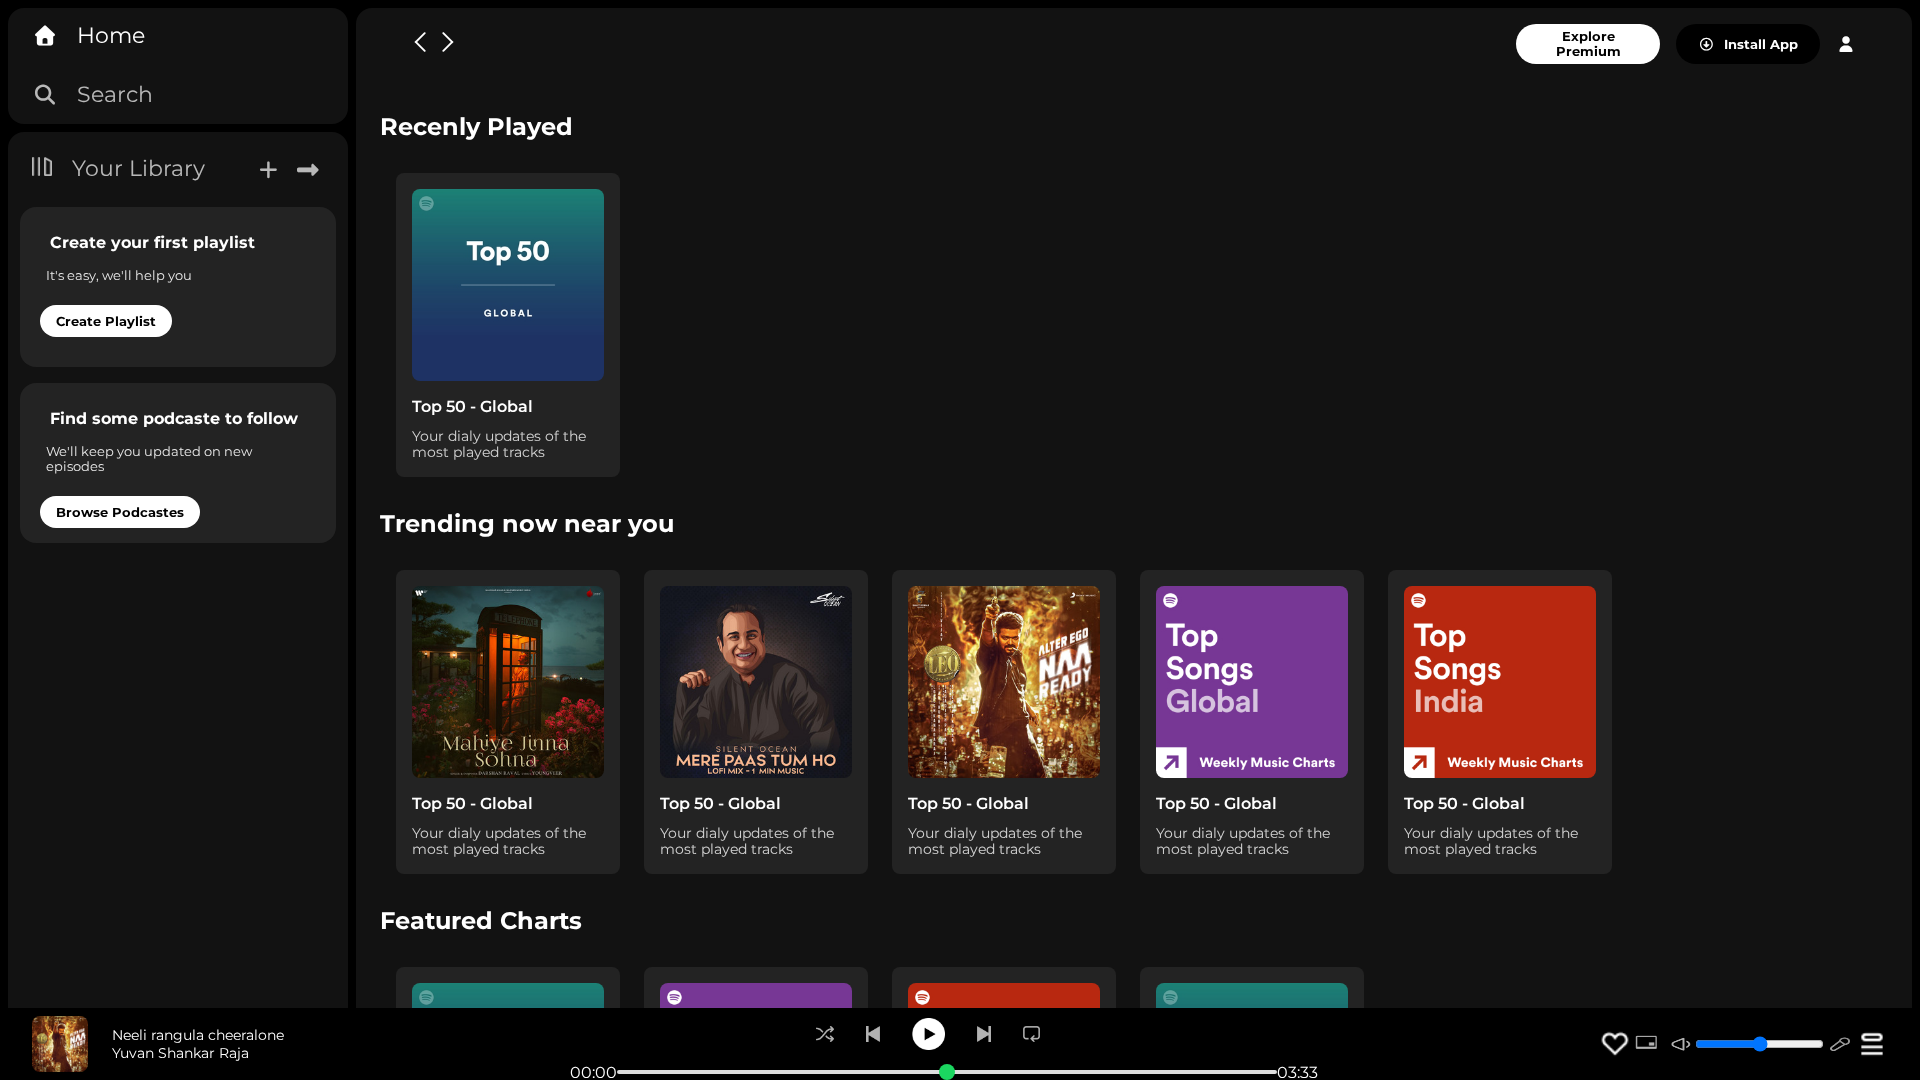This screenshot has width=1920, height=1080.
Task: Click the Your Library books icon
Action: click(42, 167)
